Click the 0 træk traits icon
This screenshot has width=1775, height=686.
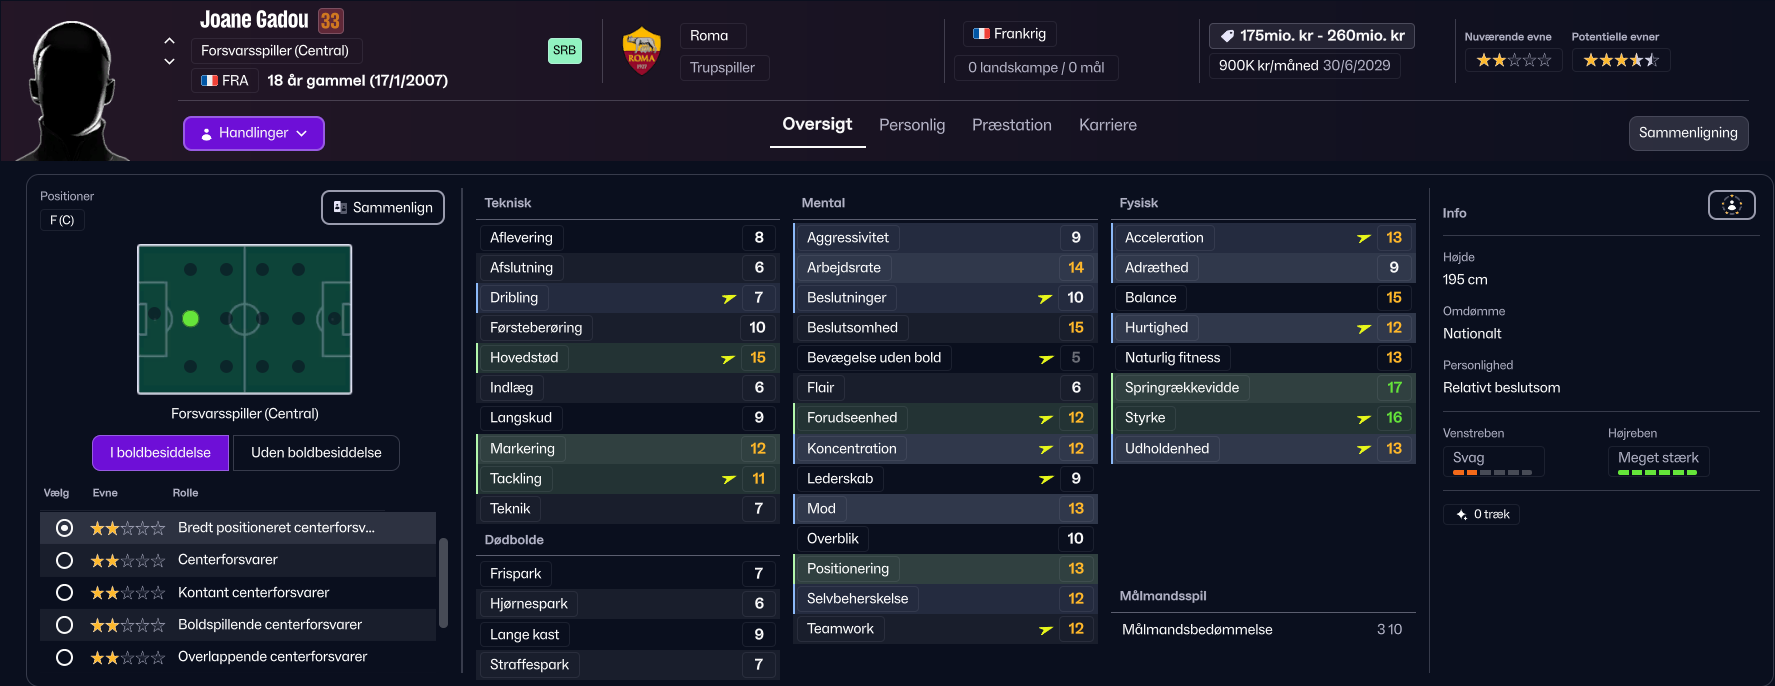(x=1461, y=514)
